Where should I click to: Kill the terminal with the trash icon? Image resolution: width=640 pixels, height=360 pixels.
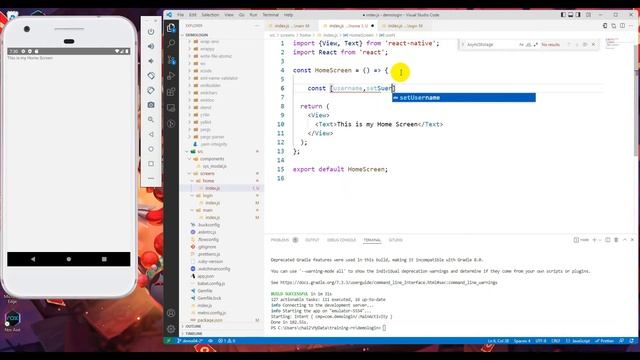[616, 240]
